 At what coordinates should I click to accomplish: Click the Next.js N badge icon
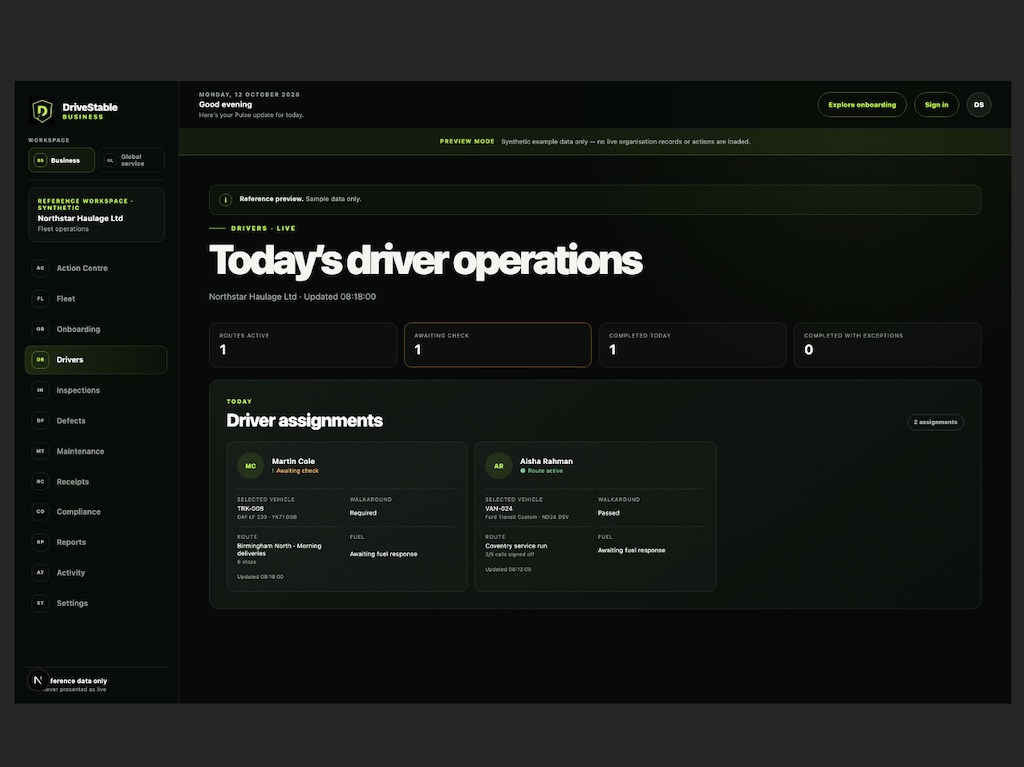point(38,680)
